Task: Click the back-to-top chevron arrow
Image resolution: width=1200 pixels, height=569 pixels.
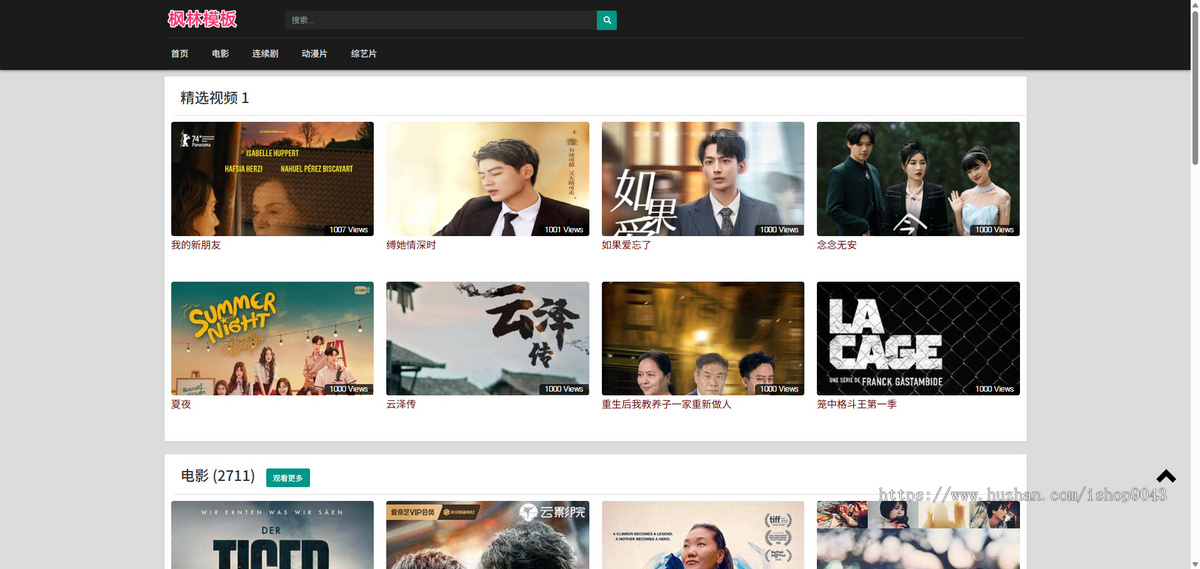Action: [1166, 476]
